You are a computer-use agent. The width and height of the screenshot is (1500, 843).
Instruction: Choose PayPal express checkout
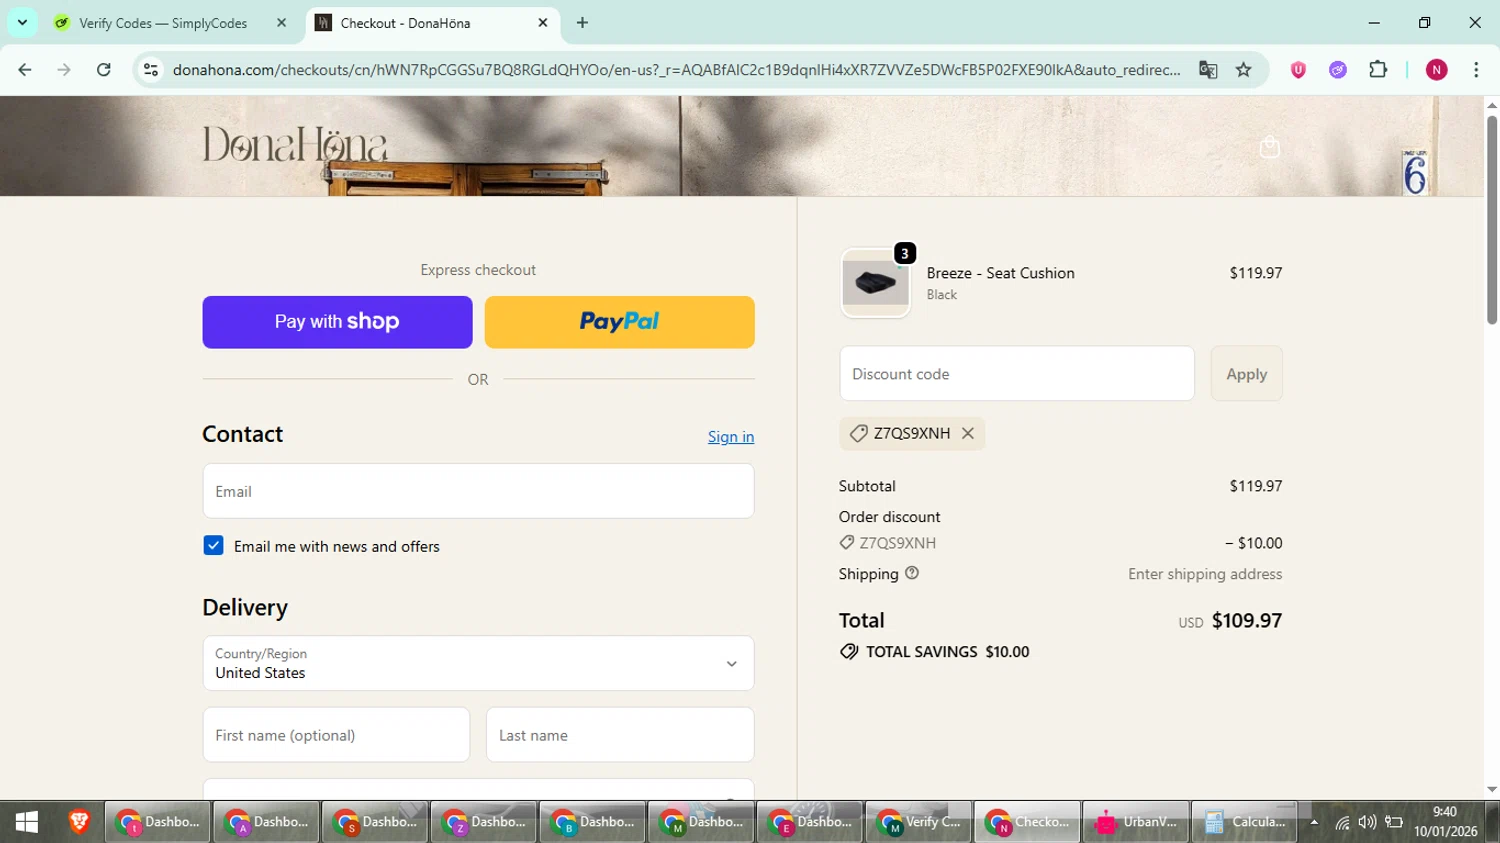pos(620,322)
